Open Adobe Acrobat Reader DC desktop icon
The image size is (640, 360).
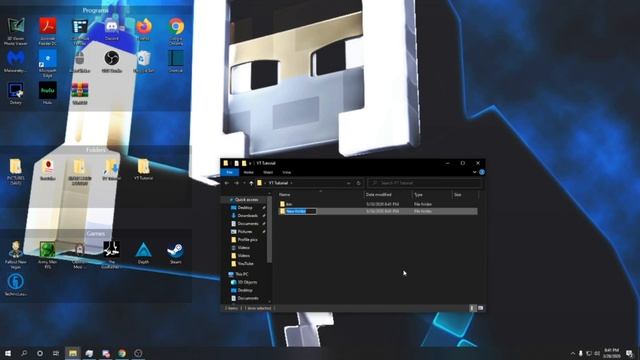[48, 31]
